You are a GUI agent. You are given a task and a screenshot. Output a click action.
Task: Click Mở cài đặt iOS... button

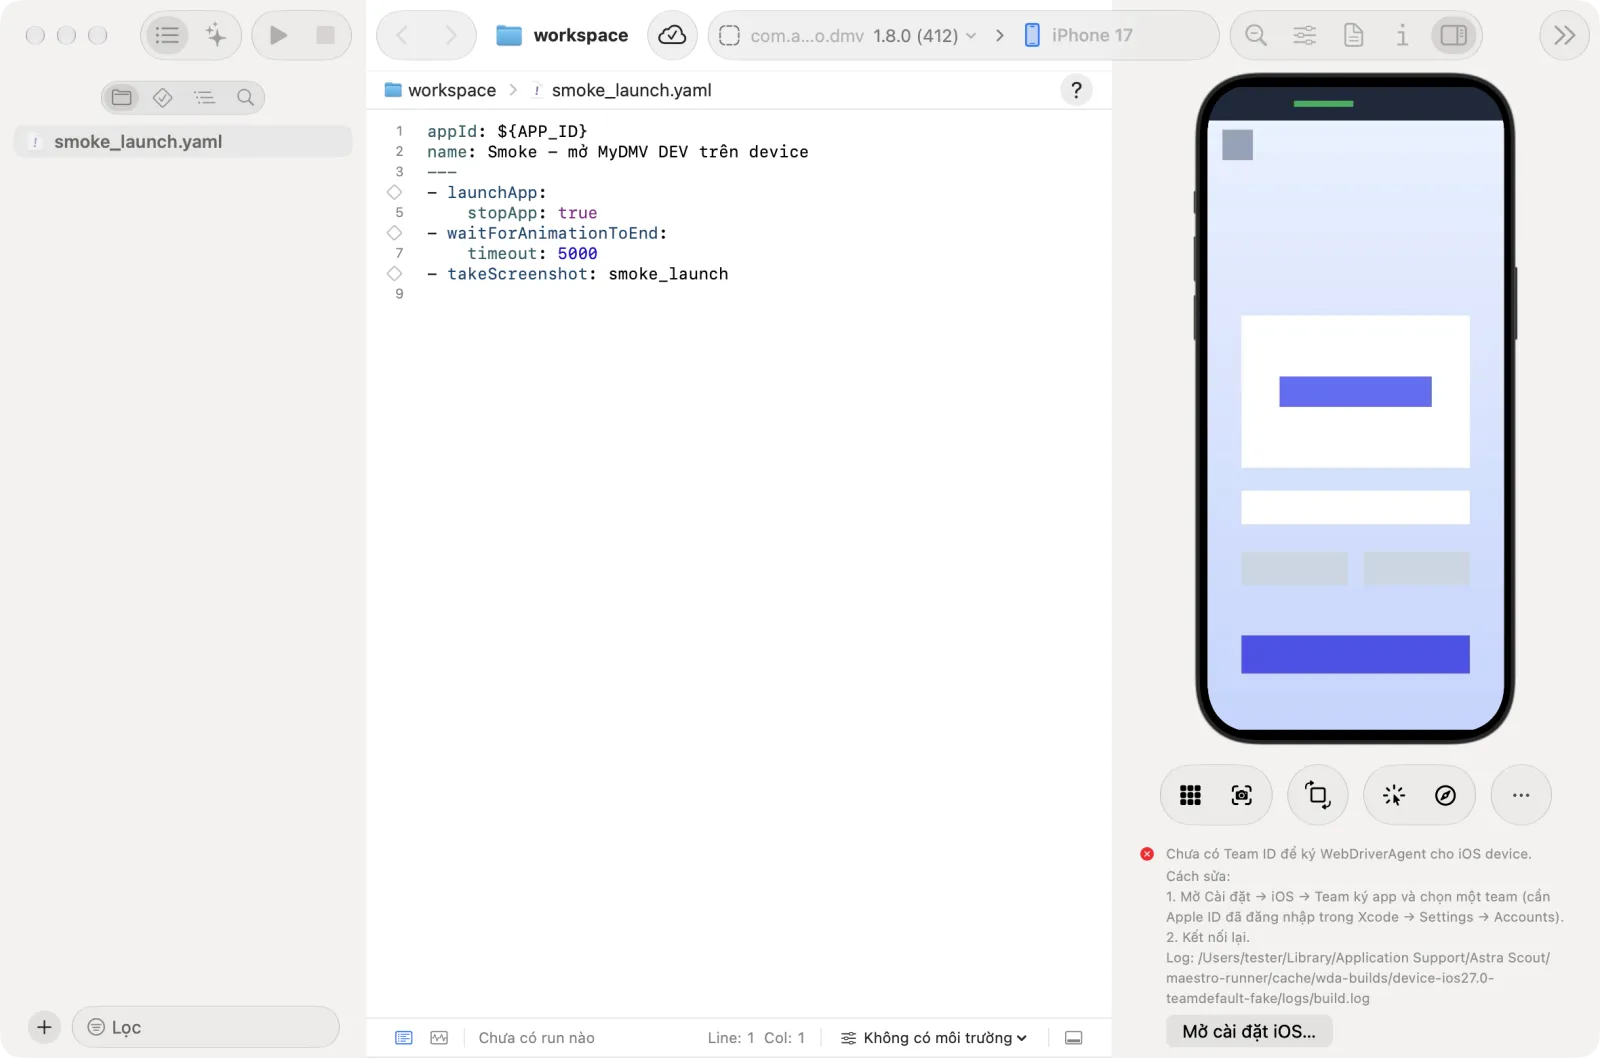pyautogui.click(x=1249, y=1031)
